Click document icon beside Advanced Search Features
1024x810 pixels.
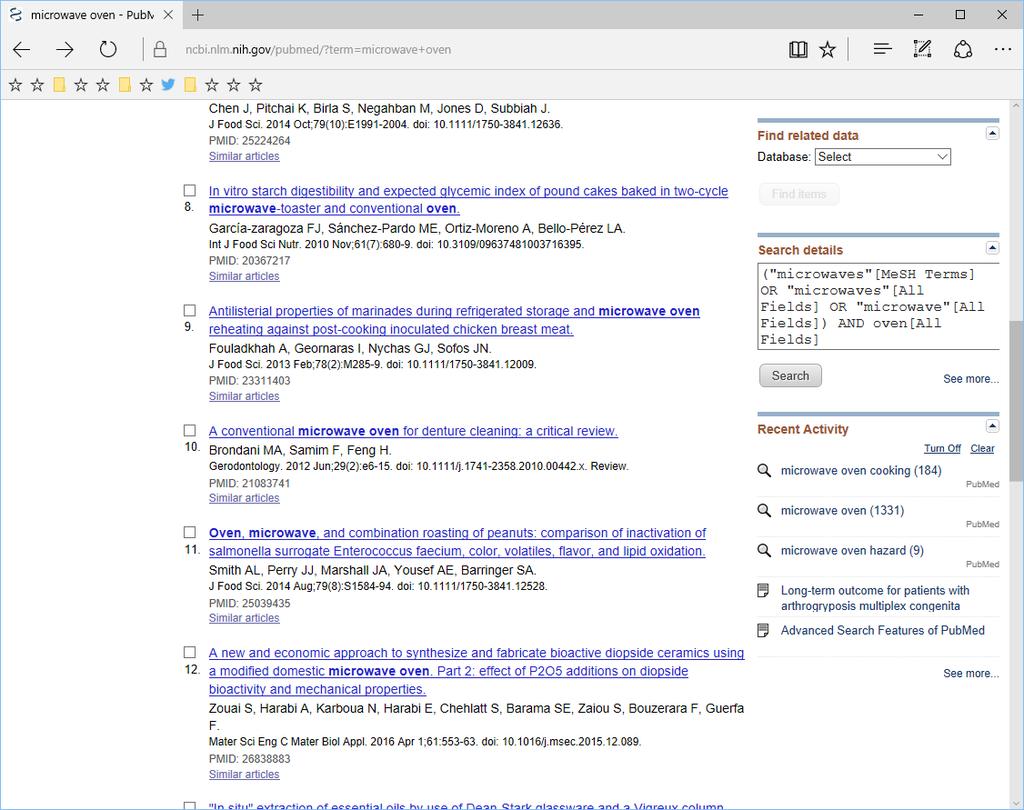[763, 630]
